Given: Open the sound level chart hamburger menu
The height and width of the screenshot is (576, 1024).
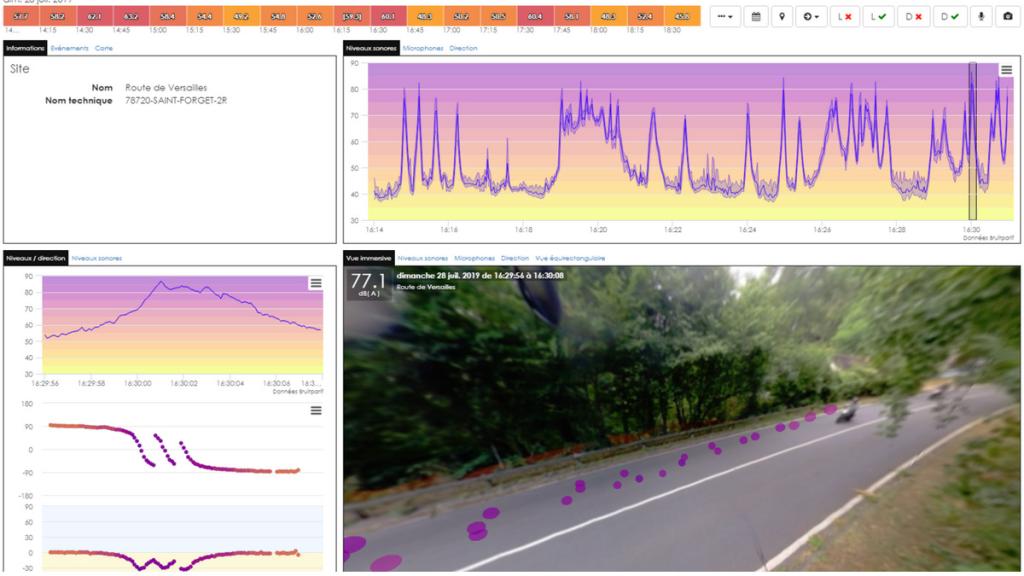Looking at the screenshot, I should click(x=1006, y=70).
